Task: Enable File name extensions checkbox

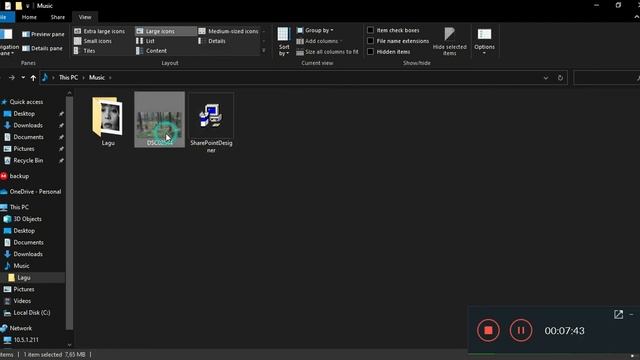Action: [398, 41]
